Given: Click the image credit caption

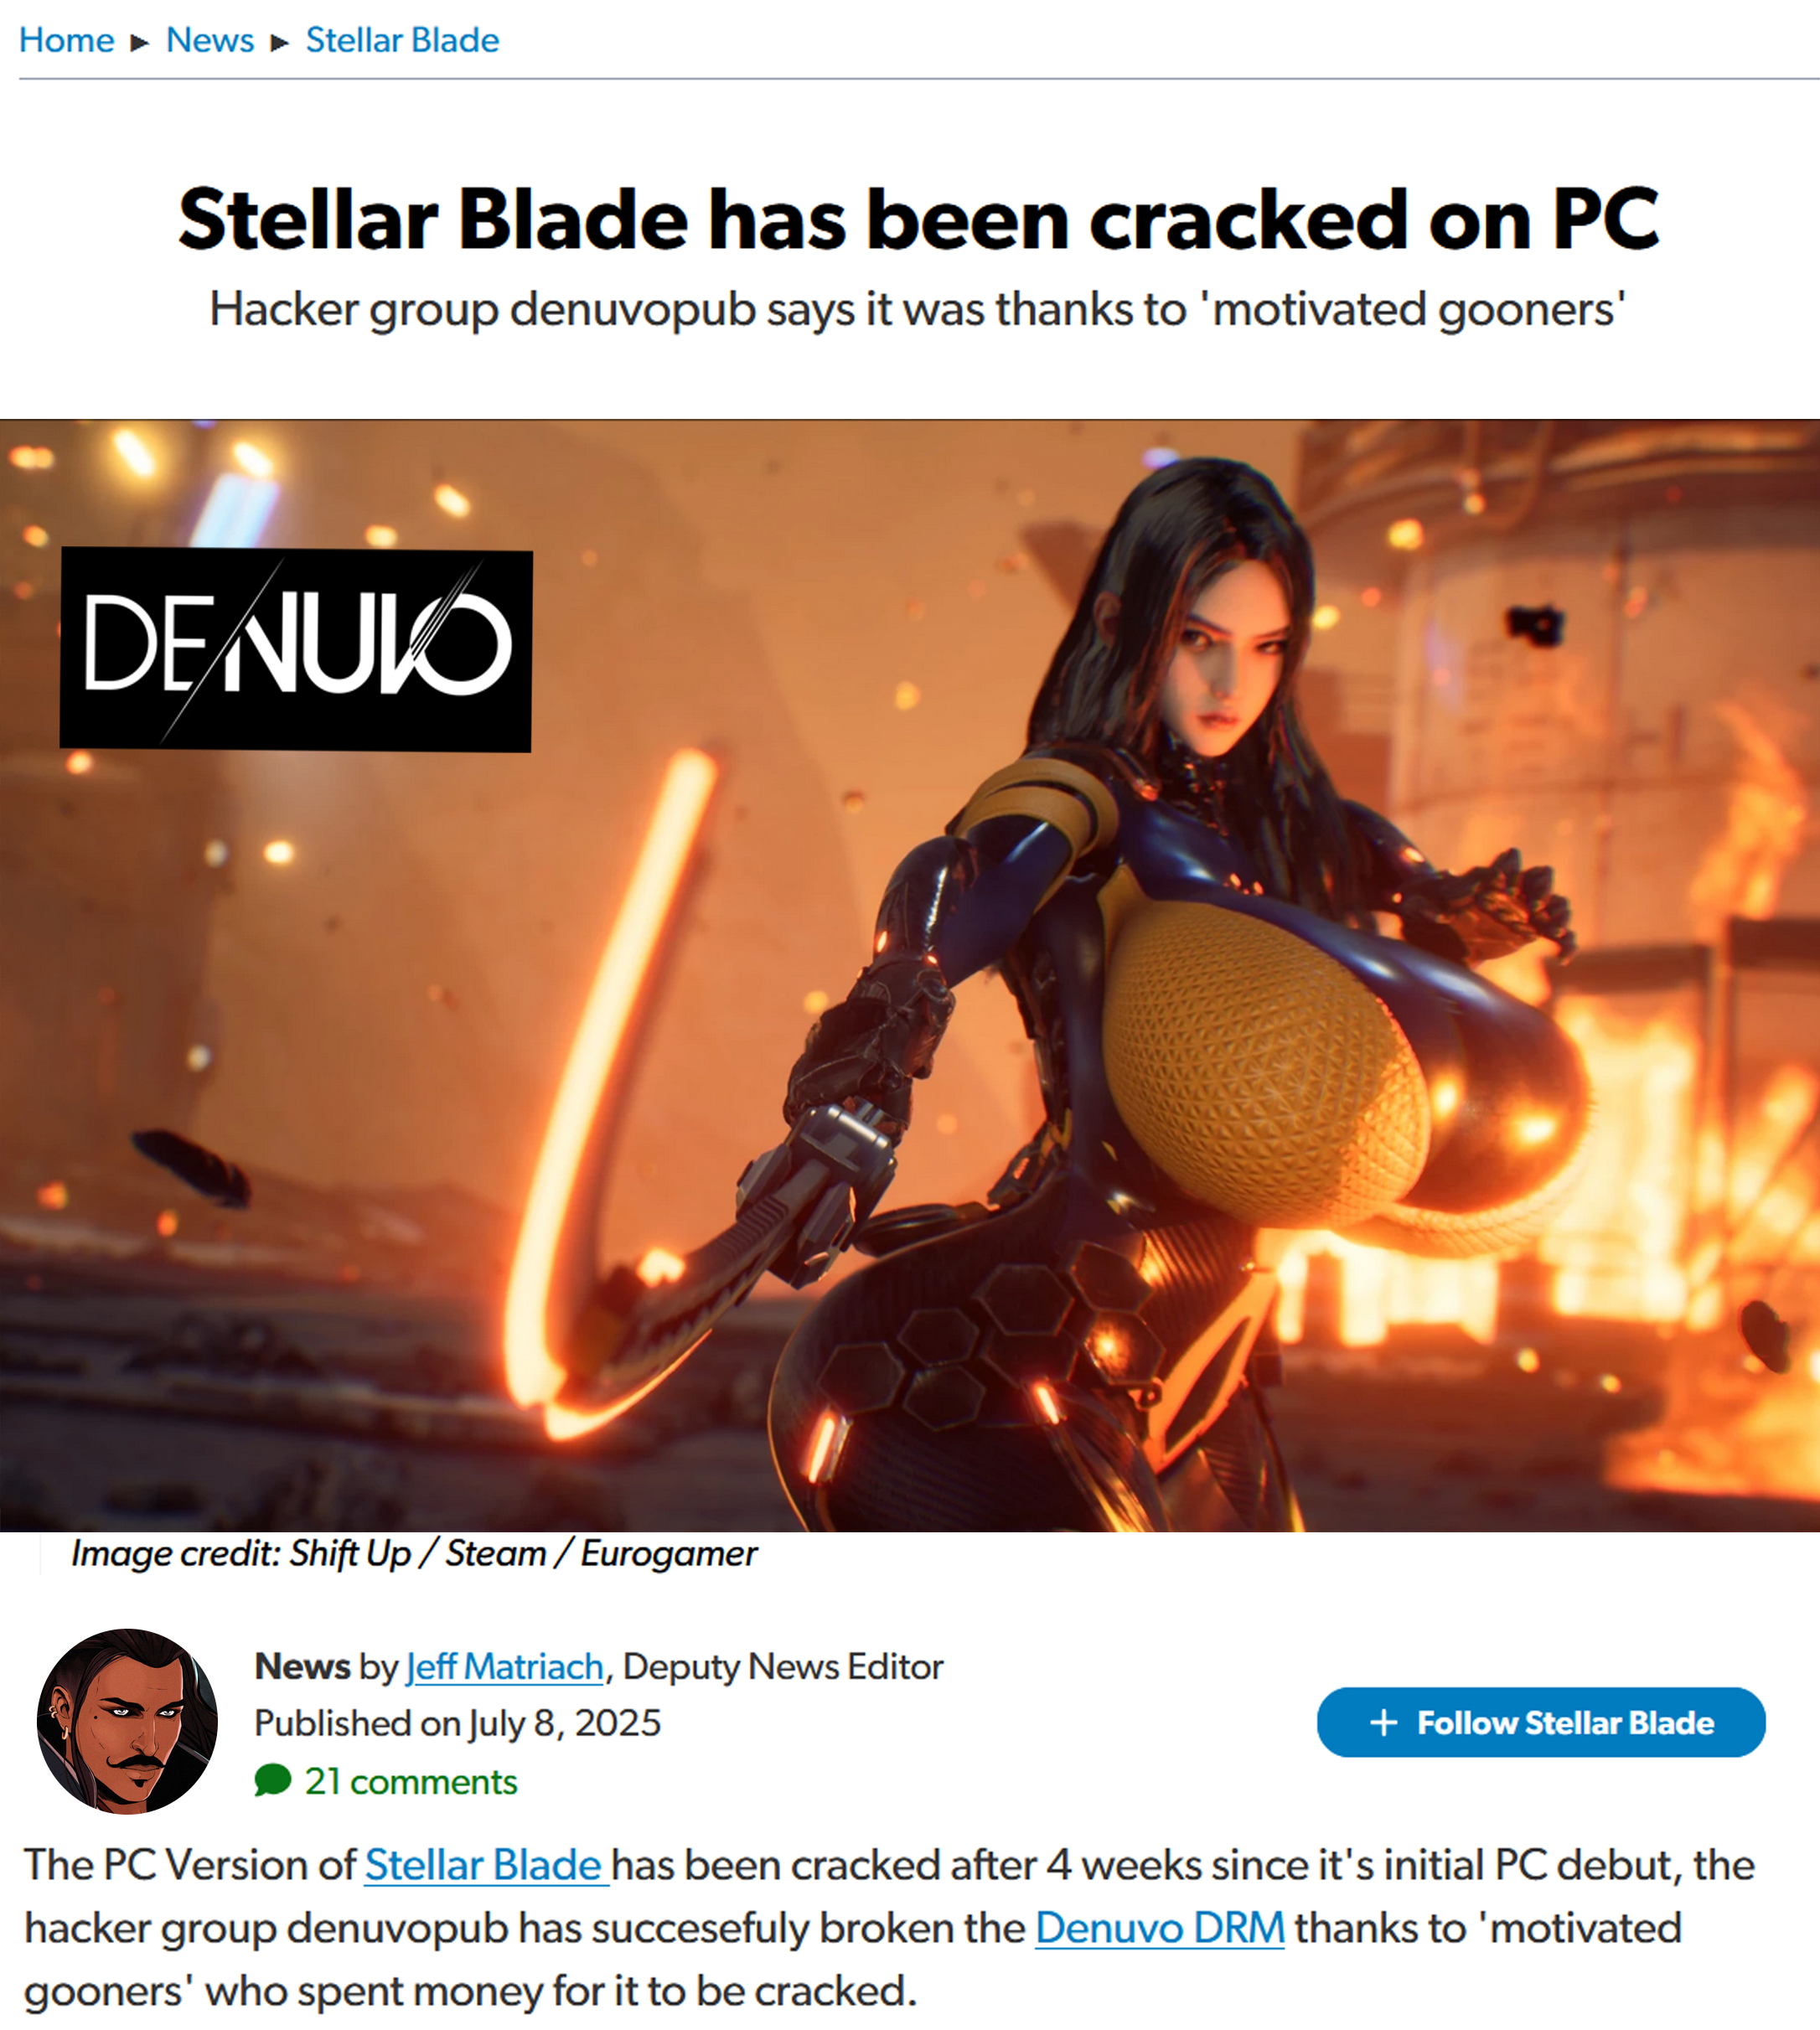Looking at the screenshot, I should [414, 1553].
